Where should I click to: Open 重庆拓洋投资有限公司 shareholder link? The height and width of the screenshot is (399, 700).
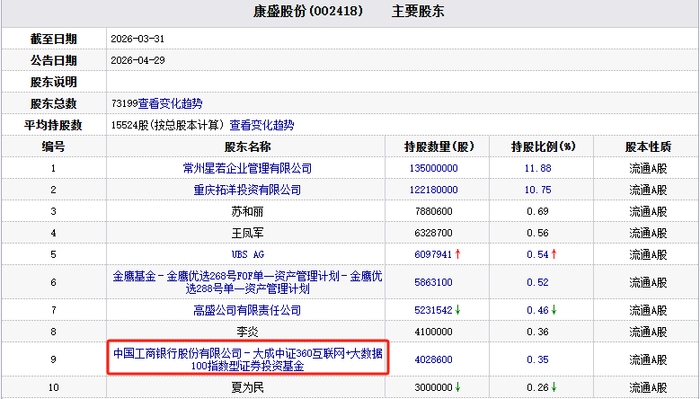click(247, 190)
